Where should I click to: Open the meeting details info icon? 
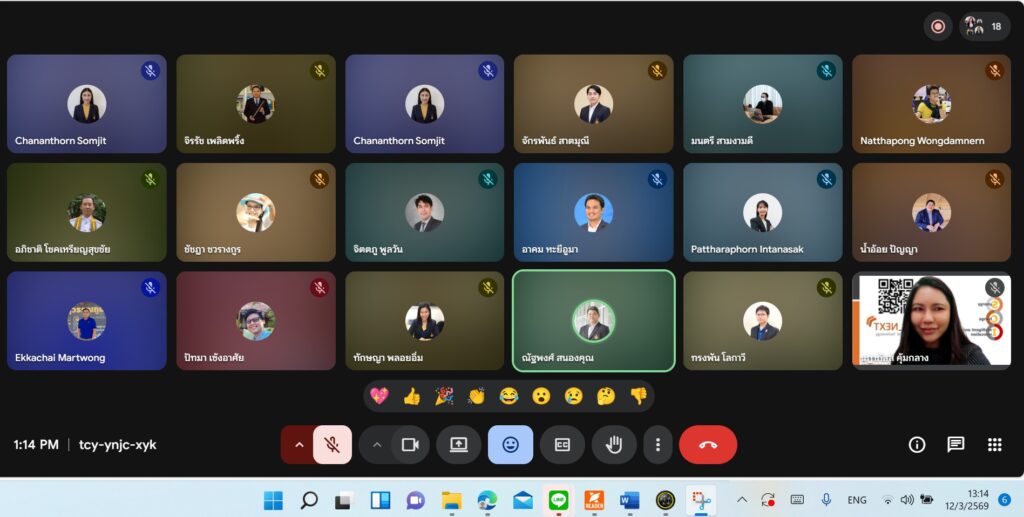[x=916, y=445]
